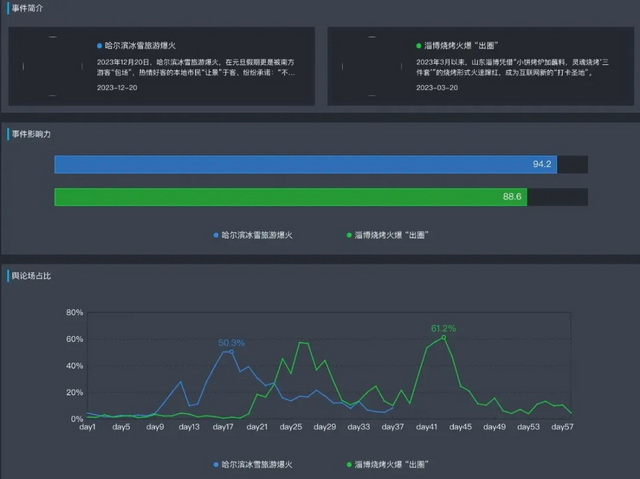Screen dimensions: 640x479
Task: Open the thumbnail of 哈尔滨冰雪旅游爆火 event card
Action: tap(52, 66)
